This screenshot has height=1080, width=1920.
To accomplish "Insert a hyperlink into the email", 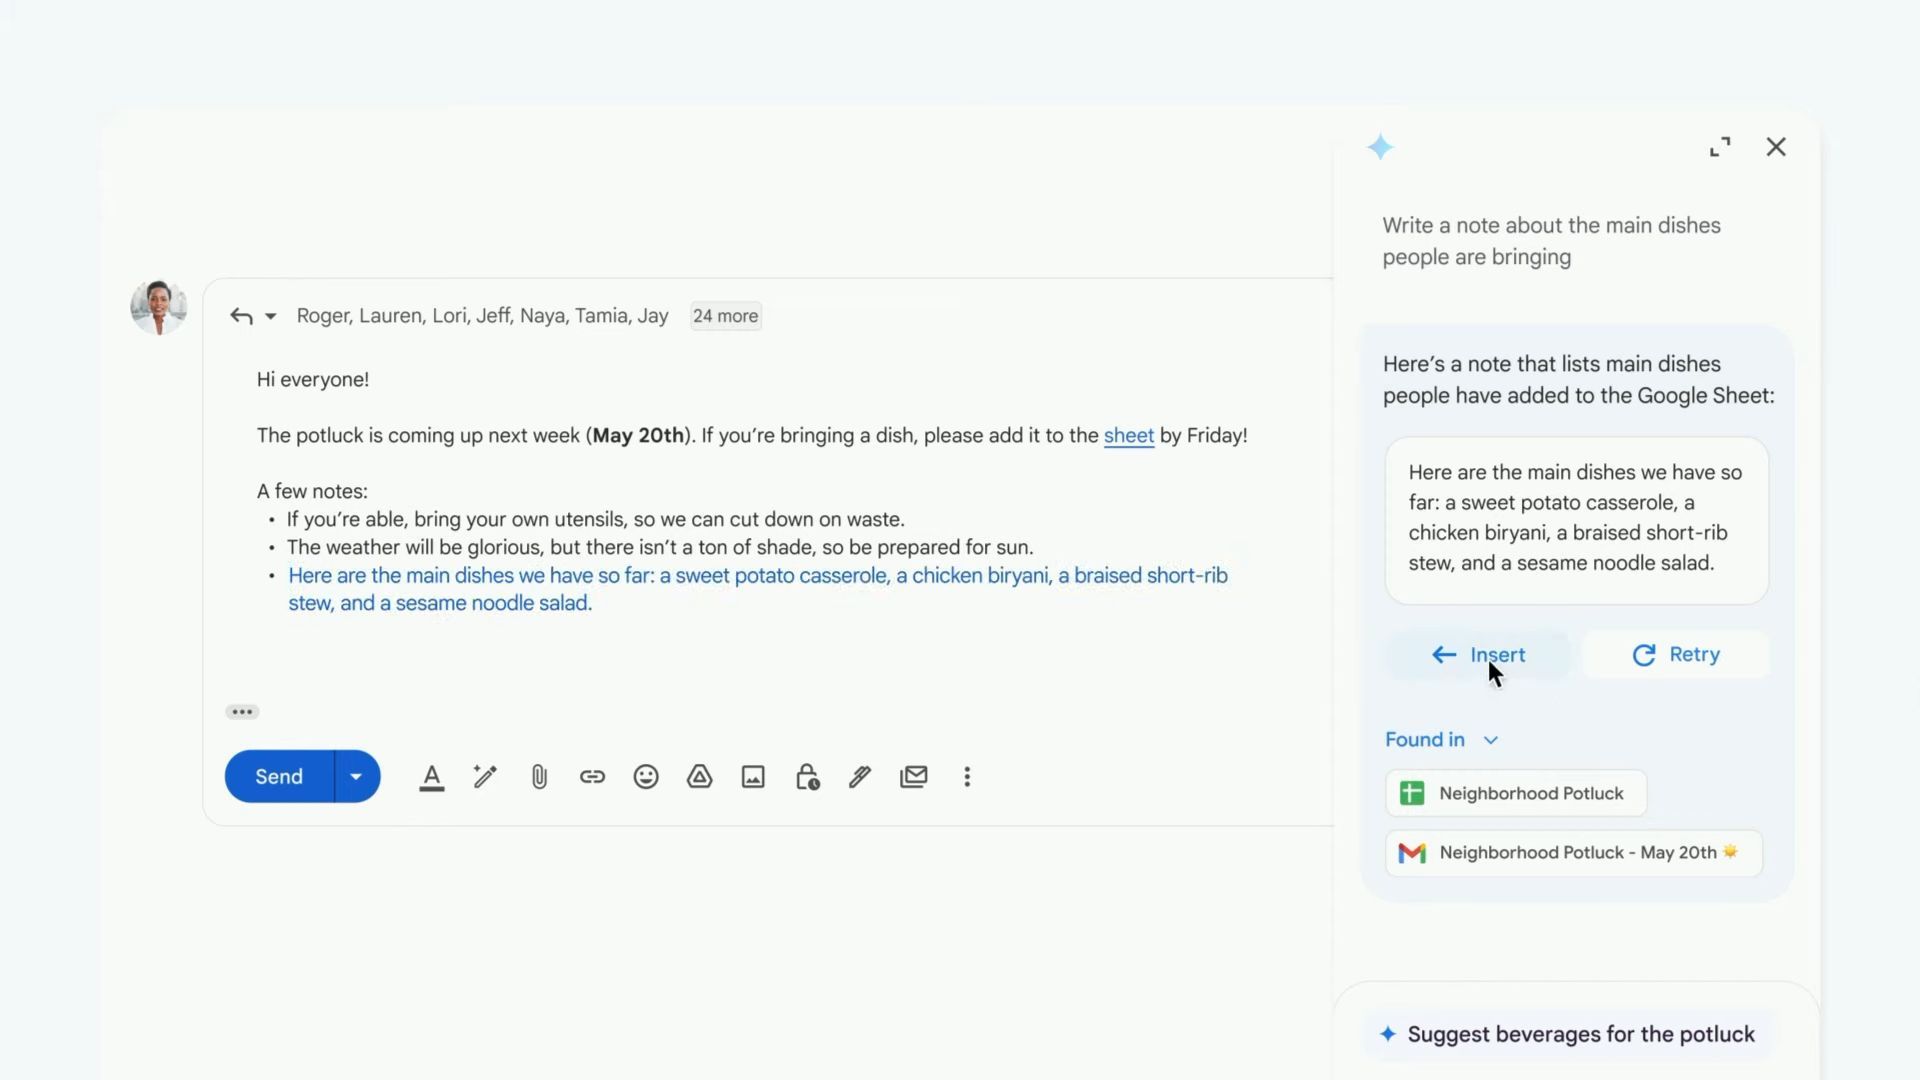I will click(592, 776).
